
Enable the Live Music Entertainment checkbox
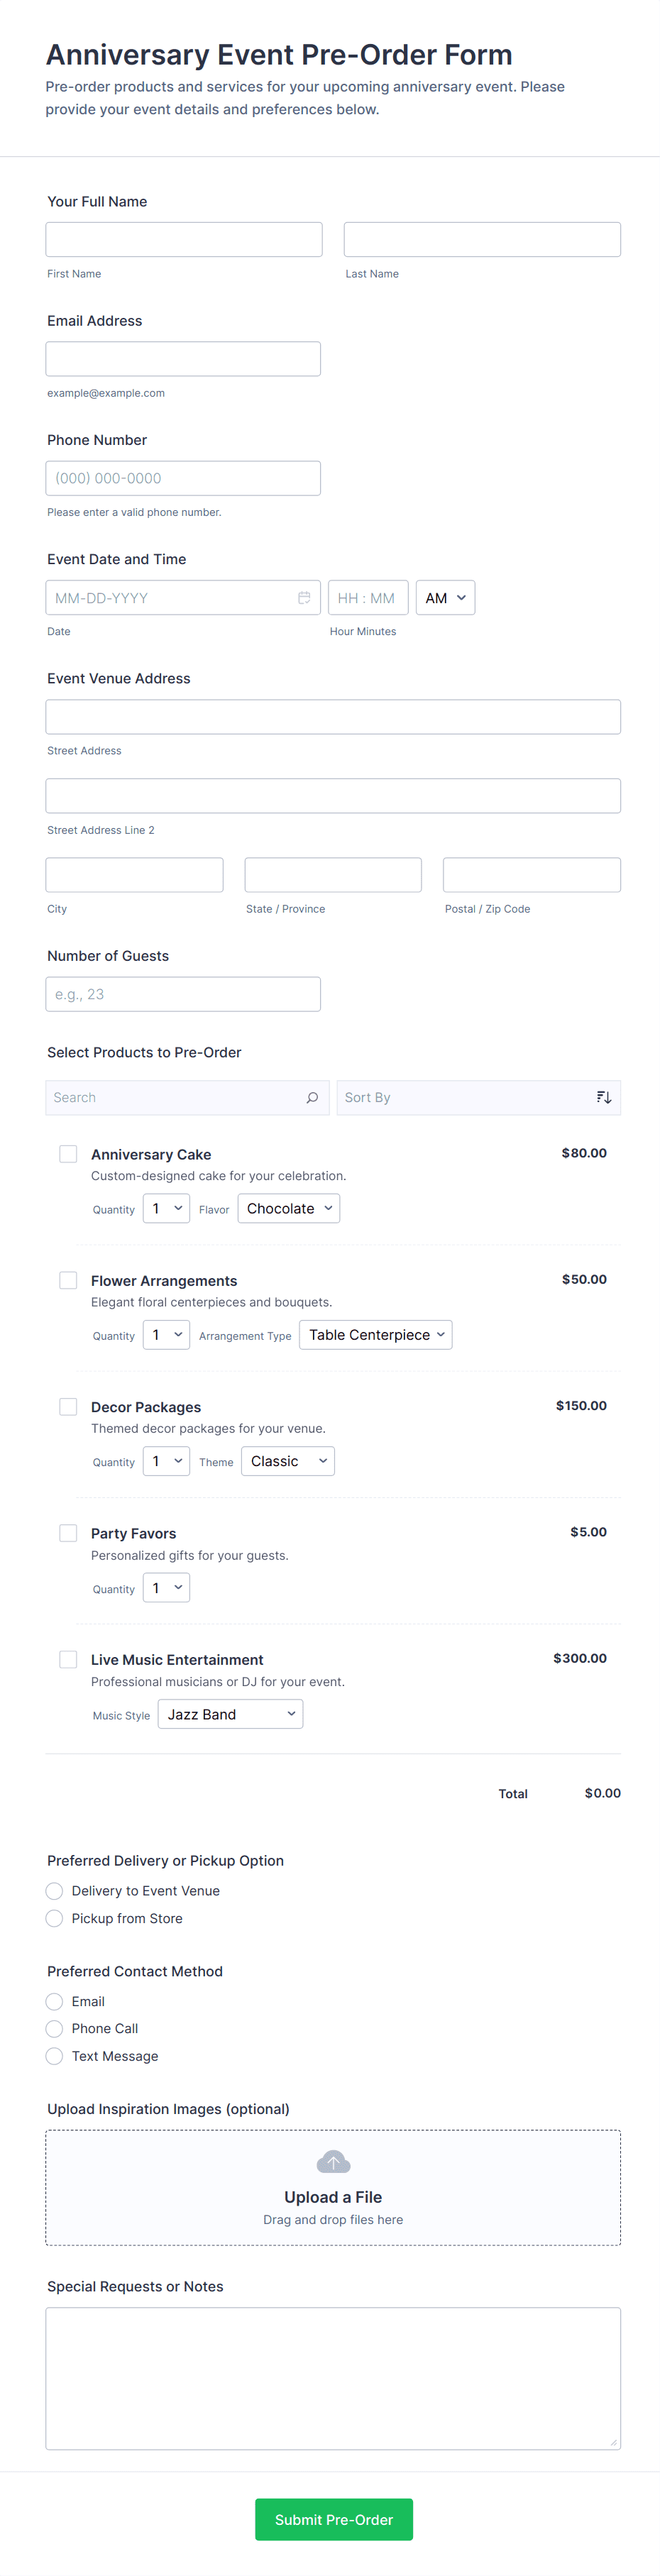point(68,1659)
